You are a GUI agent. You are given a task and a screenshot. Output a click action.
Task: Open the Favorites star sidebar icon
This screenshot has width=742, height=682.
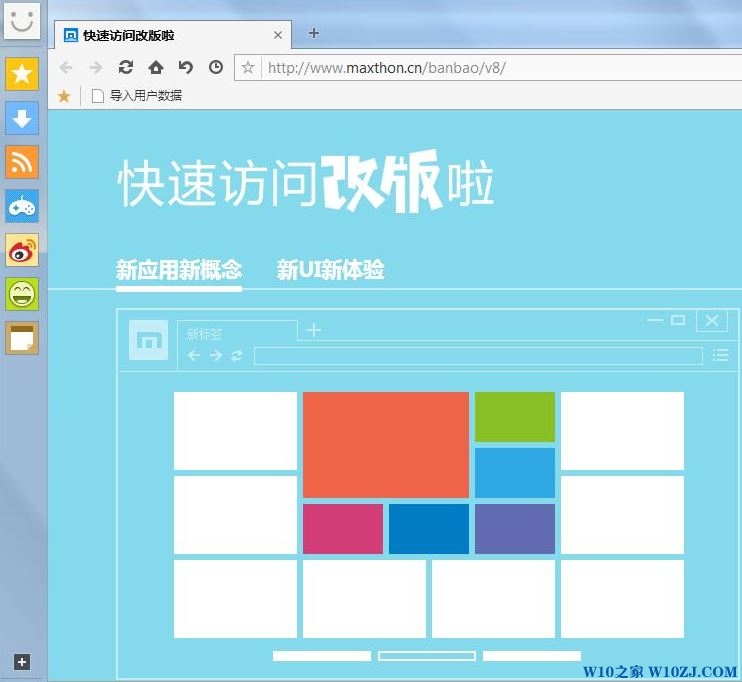click(21, 74)
